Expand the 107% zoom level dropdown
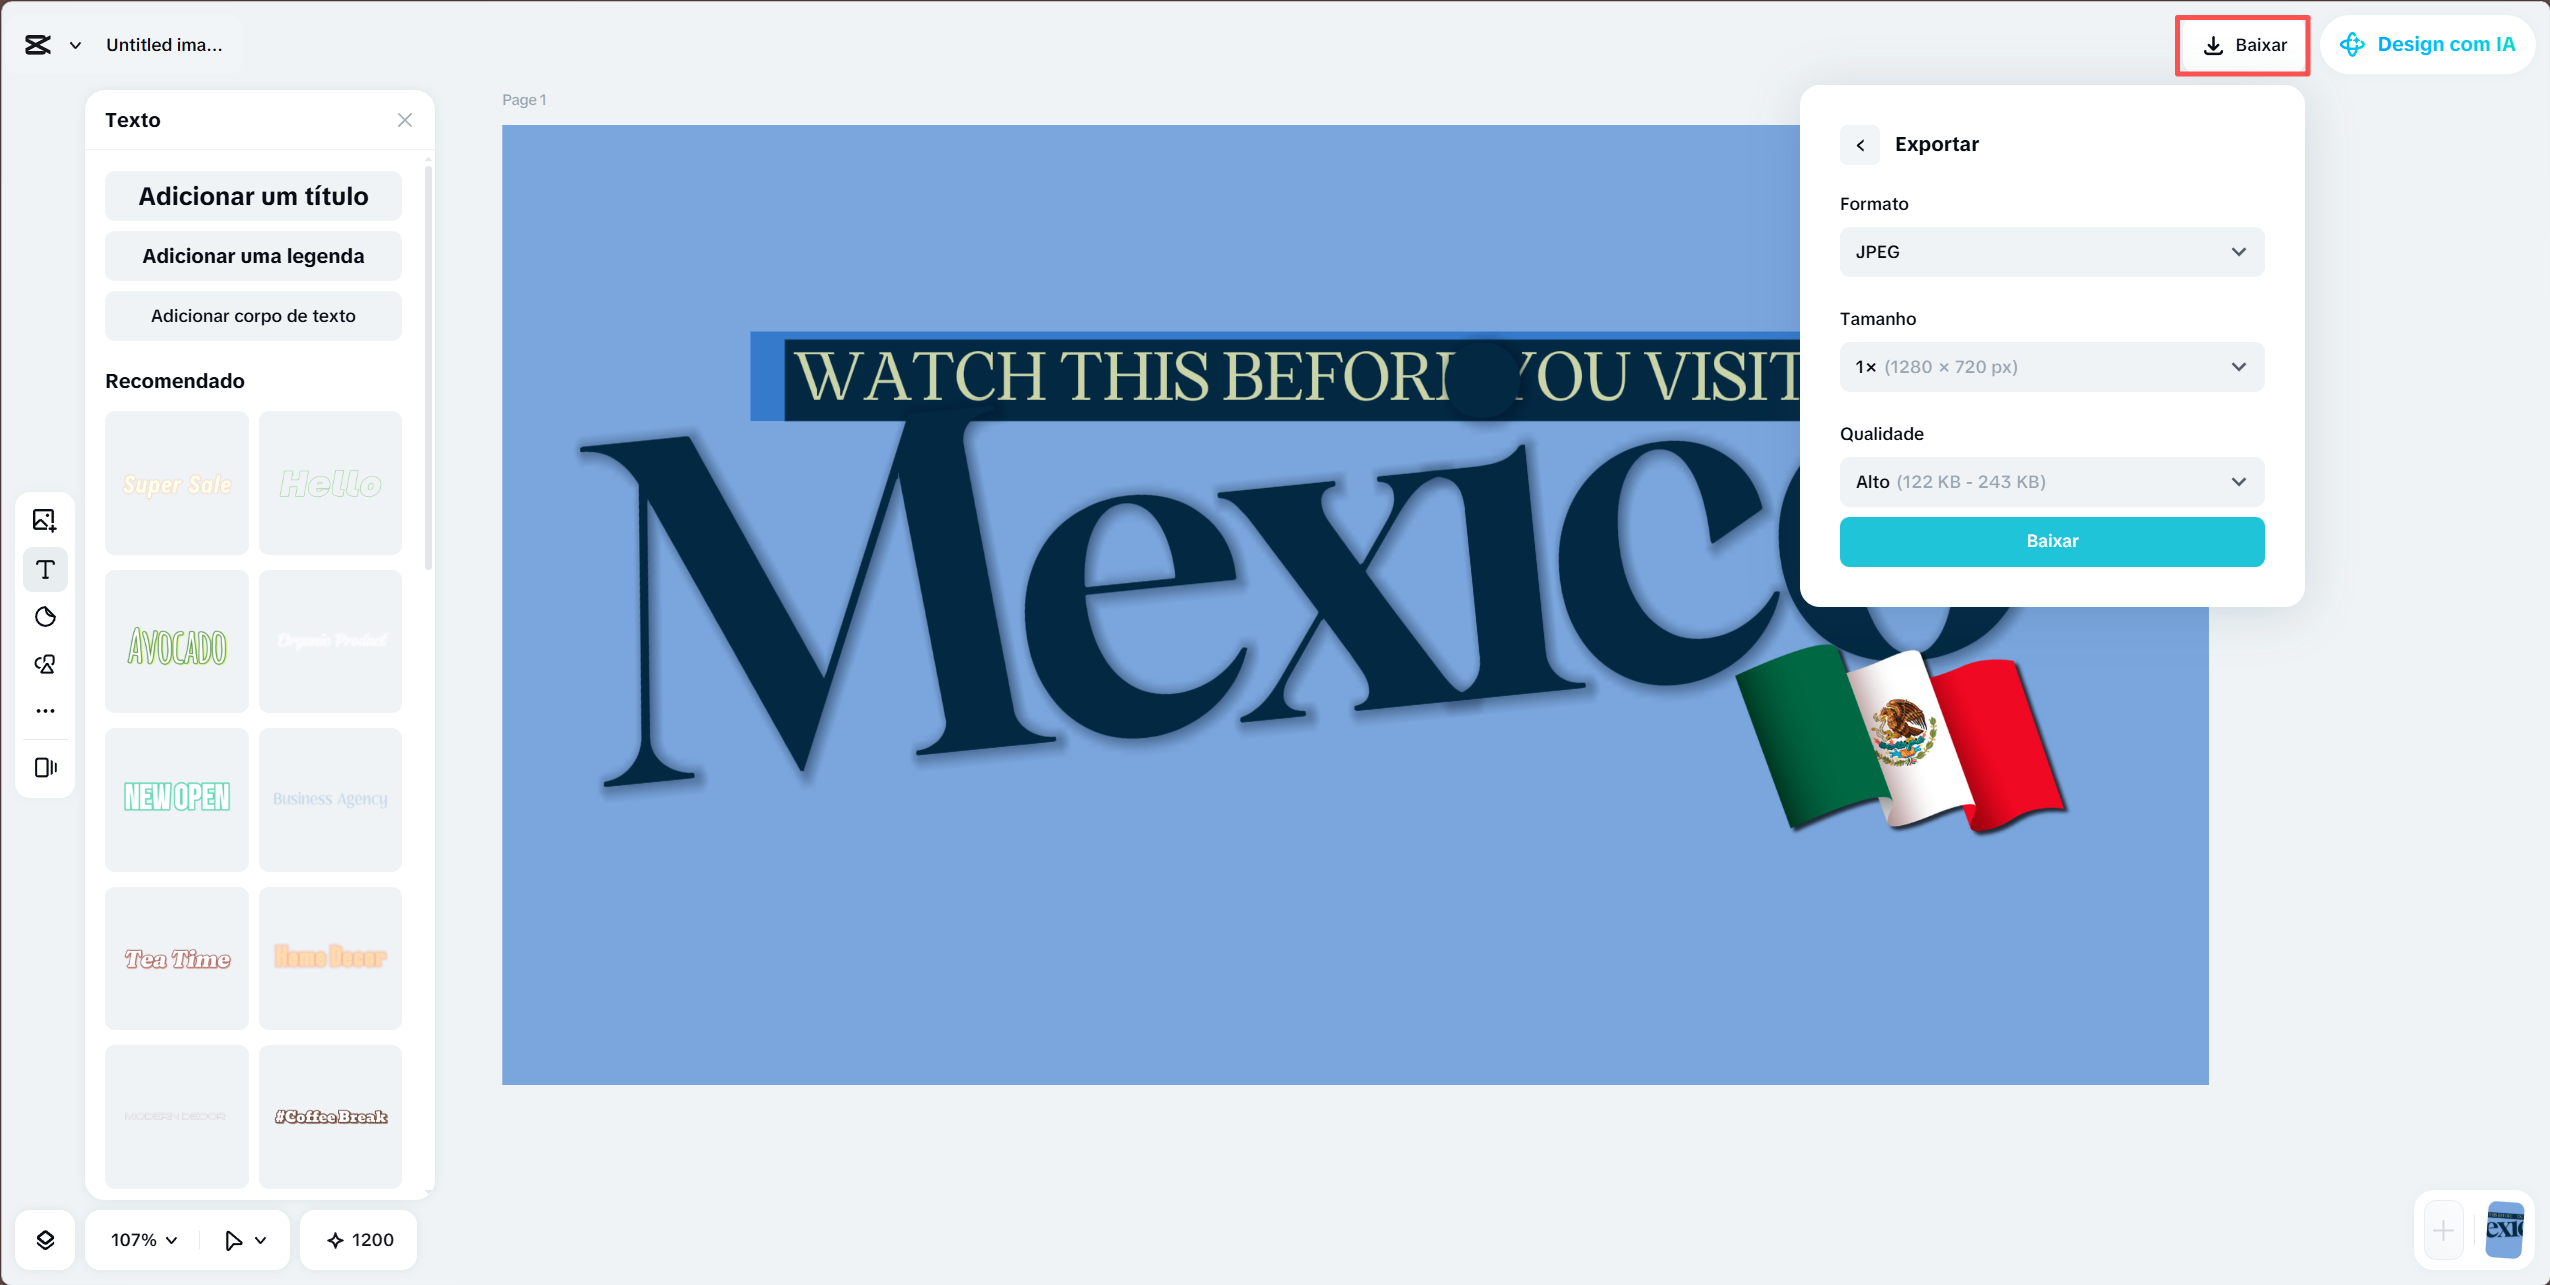This screenshot has width=2550, height=1285. (x=140, y=1239)
